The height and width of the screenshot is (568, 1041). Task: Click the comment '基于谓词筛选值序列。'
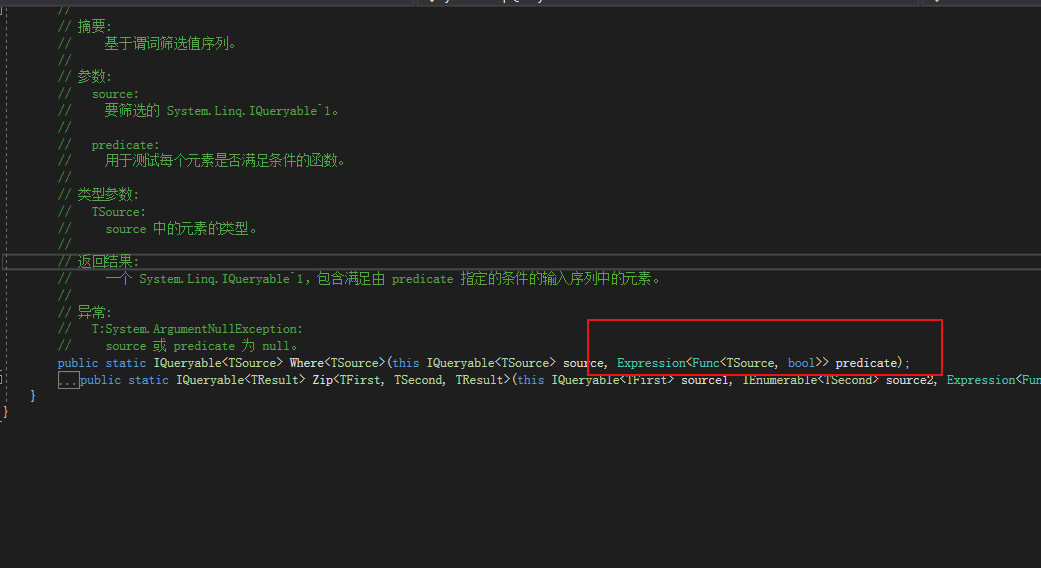[170, 44]
